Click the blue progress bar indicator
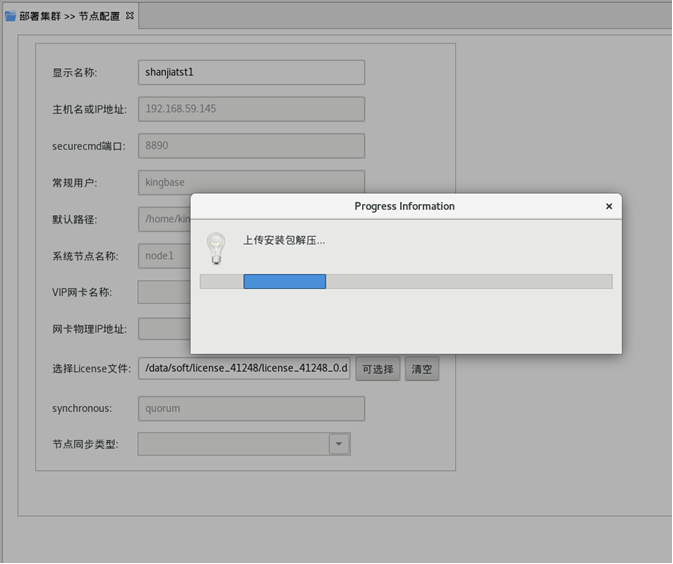Image resolution: width=673 pixels, height=564 pixels. coord(284,282)
